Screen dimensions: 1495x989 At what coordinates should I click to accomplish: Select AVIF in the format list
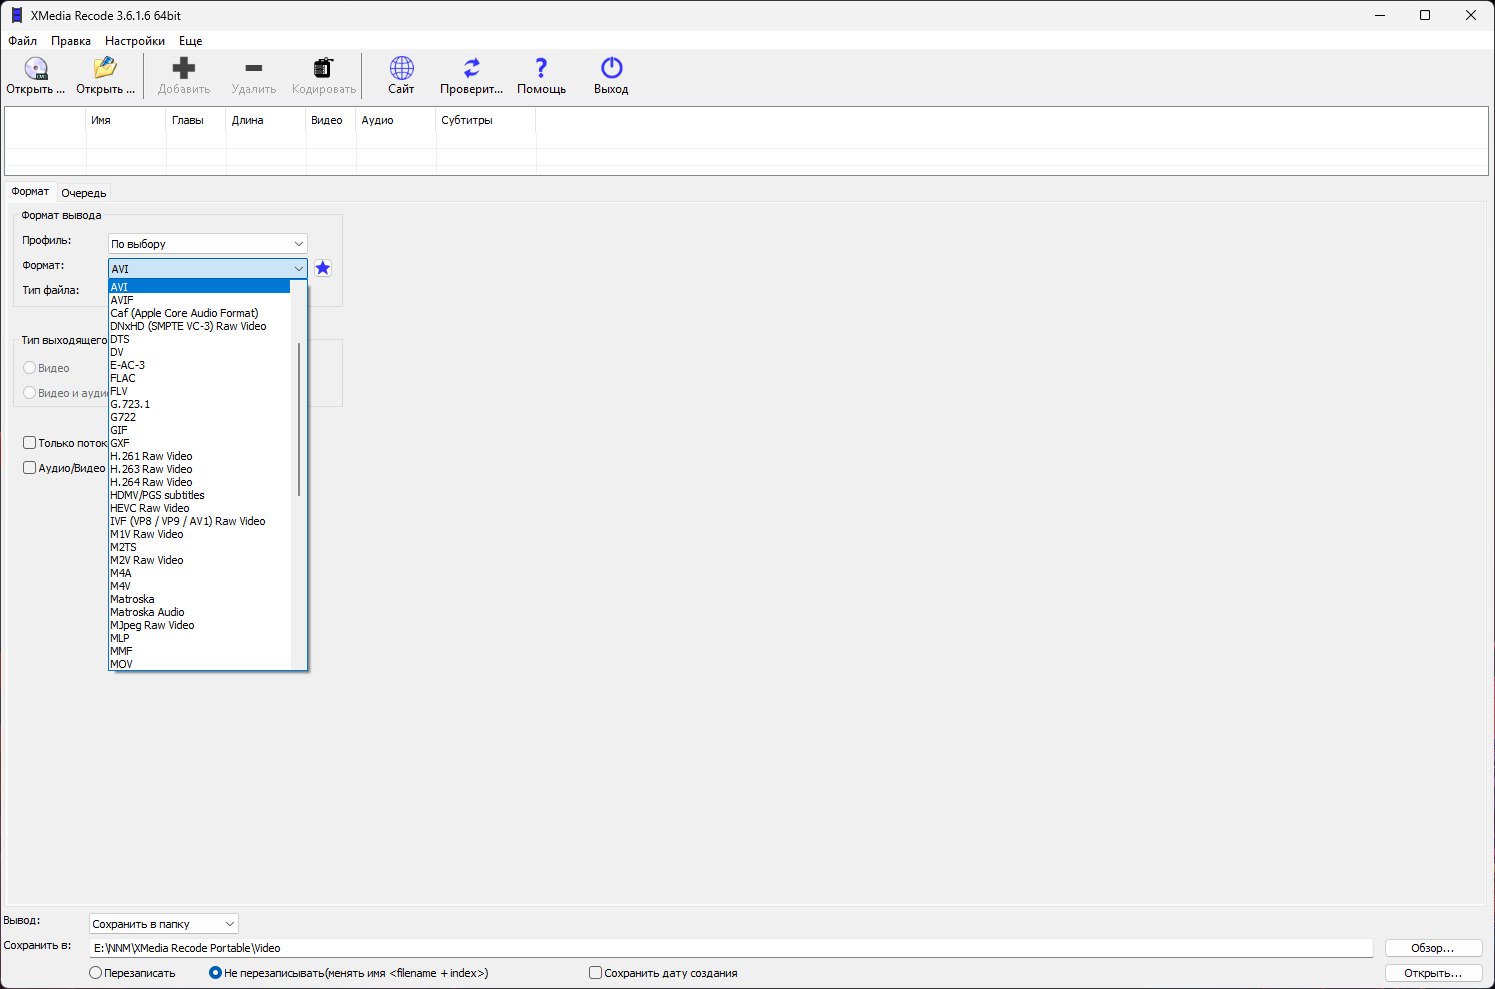199,300
